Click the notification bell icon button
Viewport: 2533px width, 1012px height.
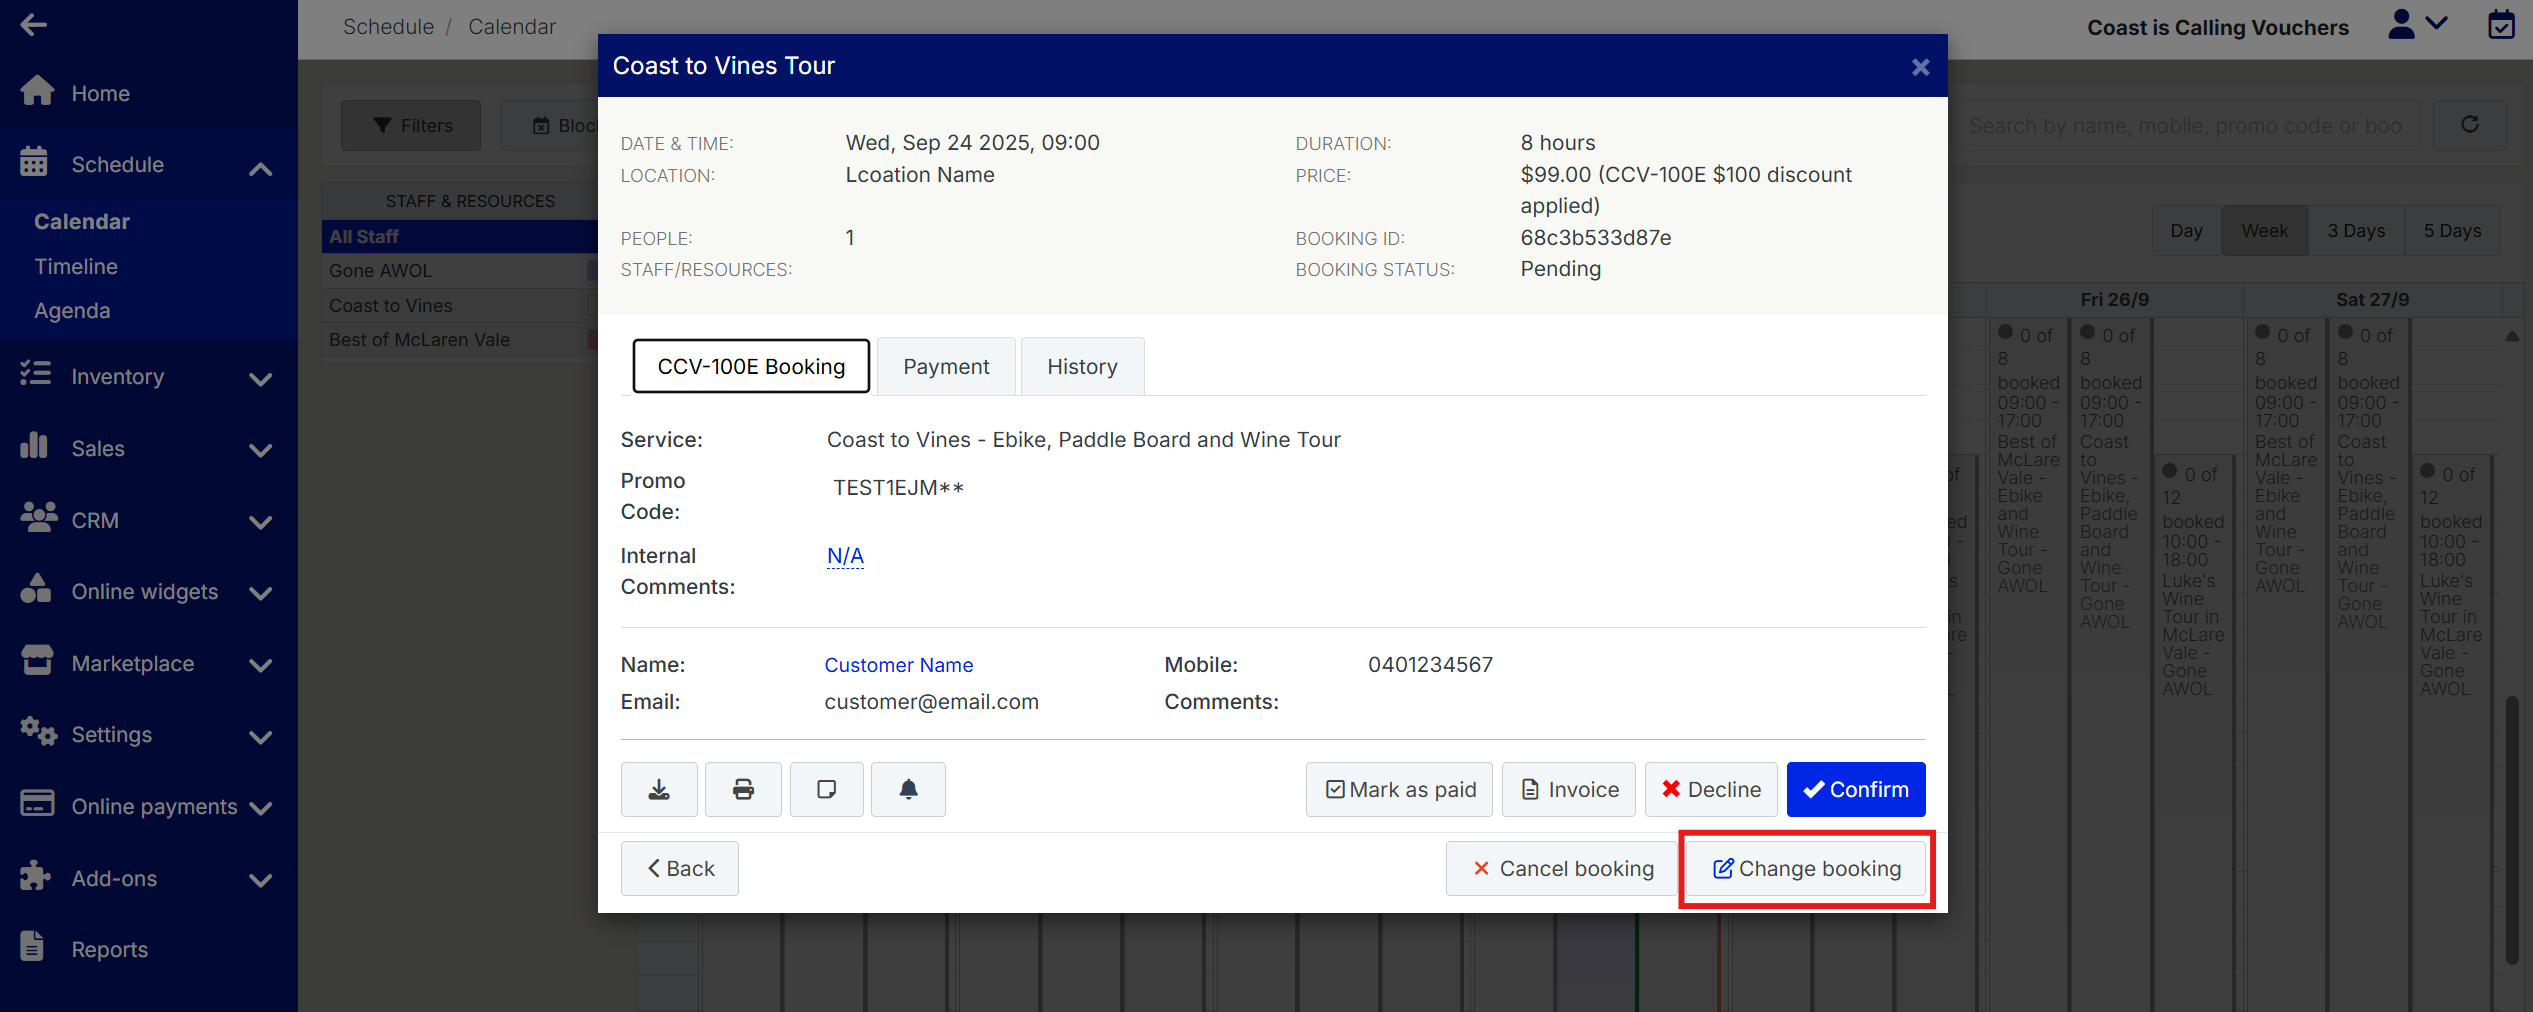(x=908, y=789)
